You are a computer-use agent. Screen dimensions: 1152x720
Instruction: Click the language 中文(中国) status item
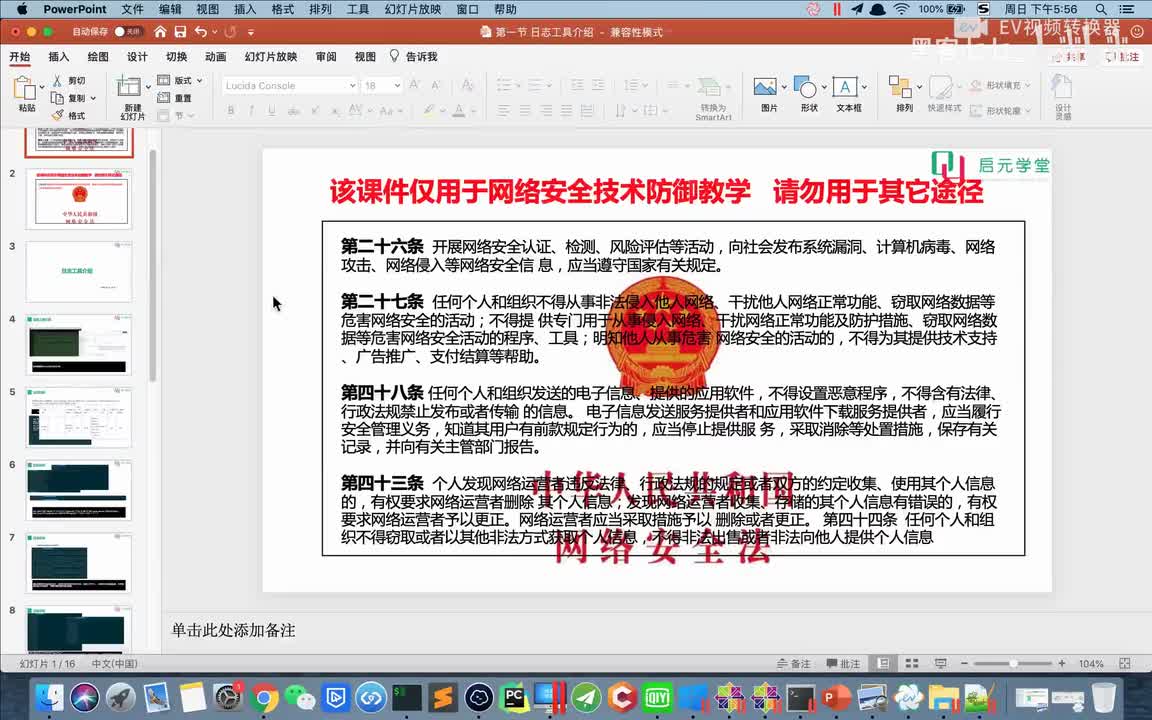114,663
